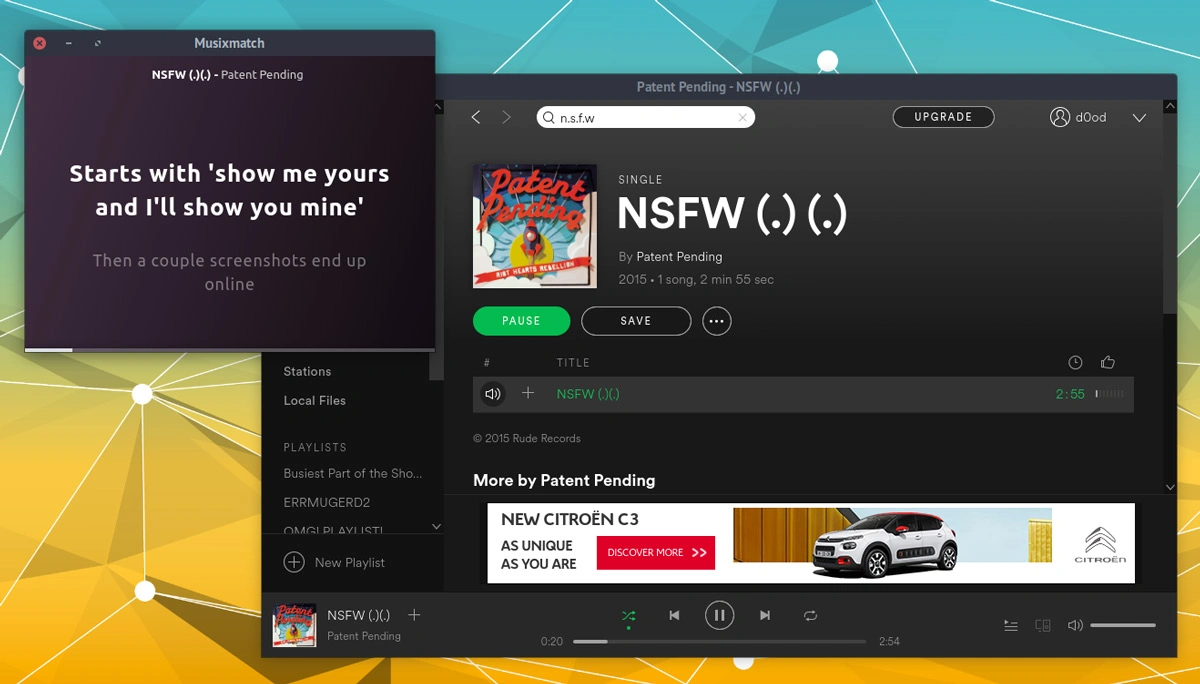This screenshot has height=684, width=1200.
Task: Navigate back using the left arrow
Action: (476, 117)
